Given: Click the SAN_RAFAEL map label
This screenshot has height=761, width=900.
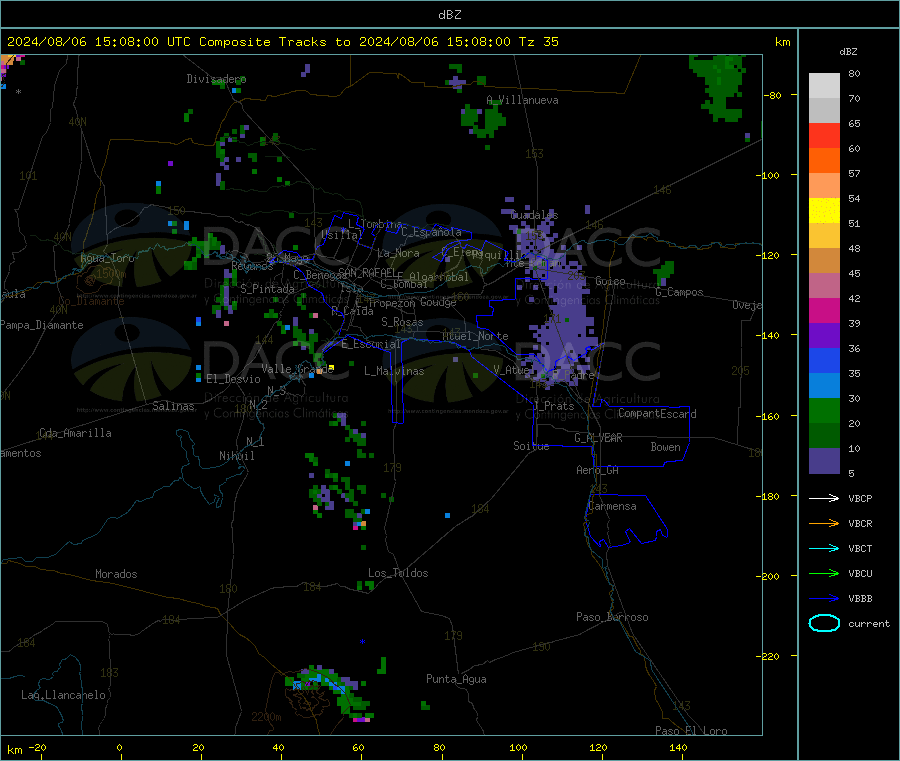Looking at the screenshot, I should tap(366, 272).
